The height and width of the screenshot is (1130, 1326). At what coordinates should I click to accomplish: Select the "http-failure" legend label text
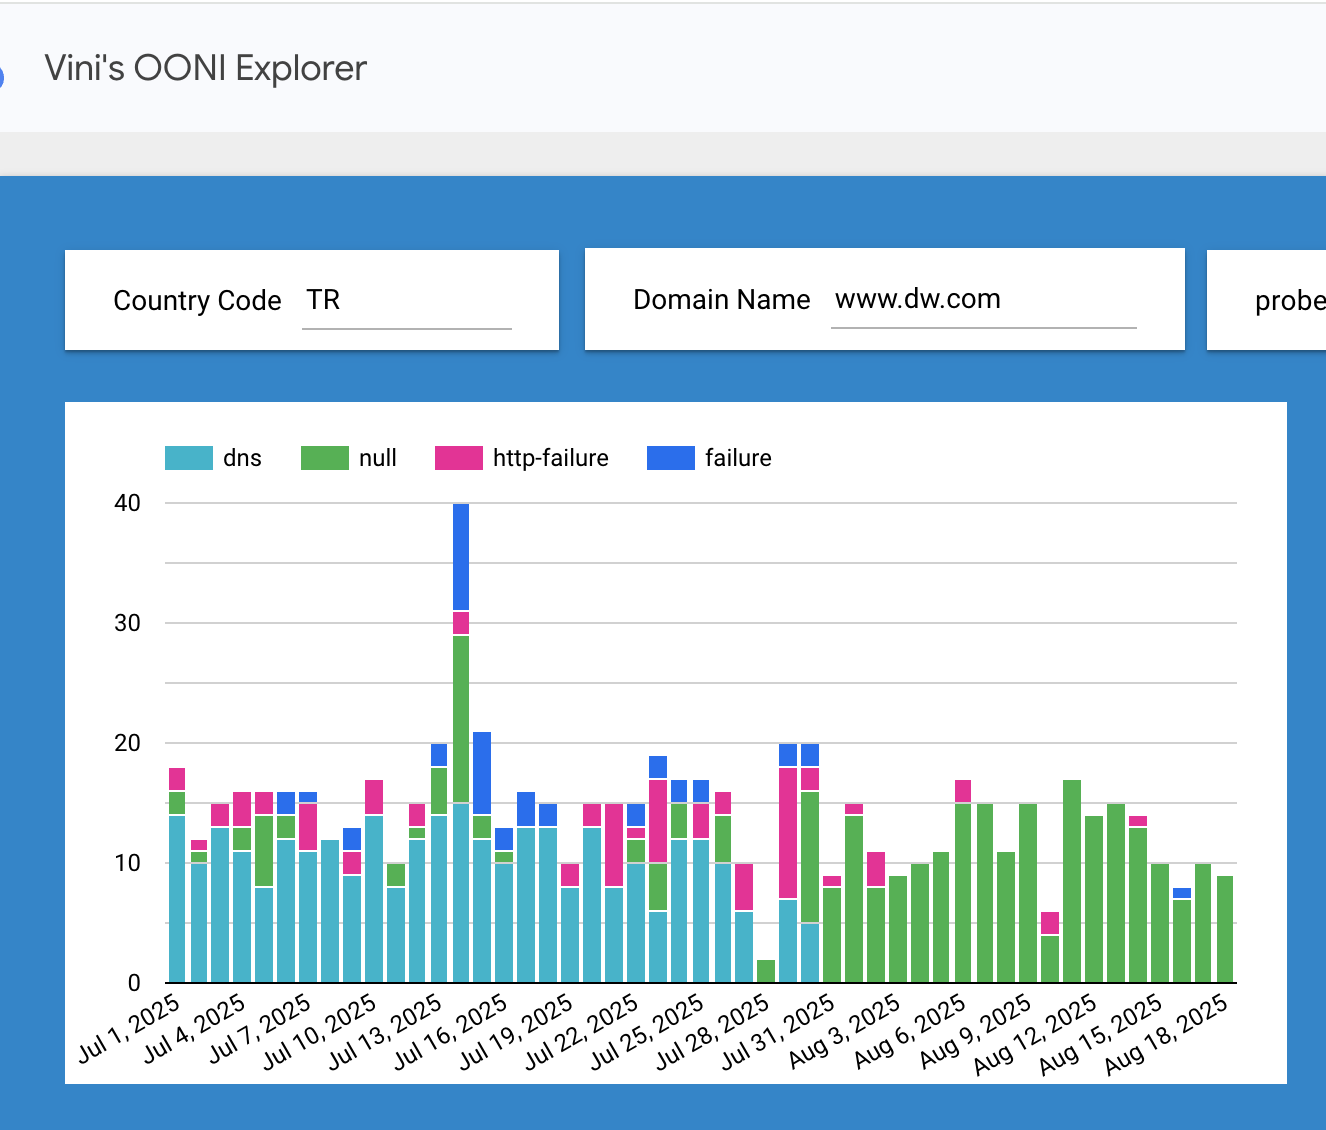[550, 458]
